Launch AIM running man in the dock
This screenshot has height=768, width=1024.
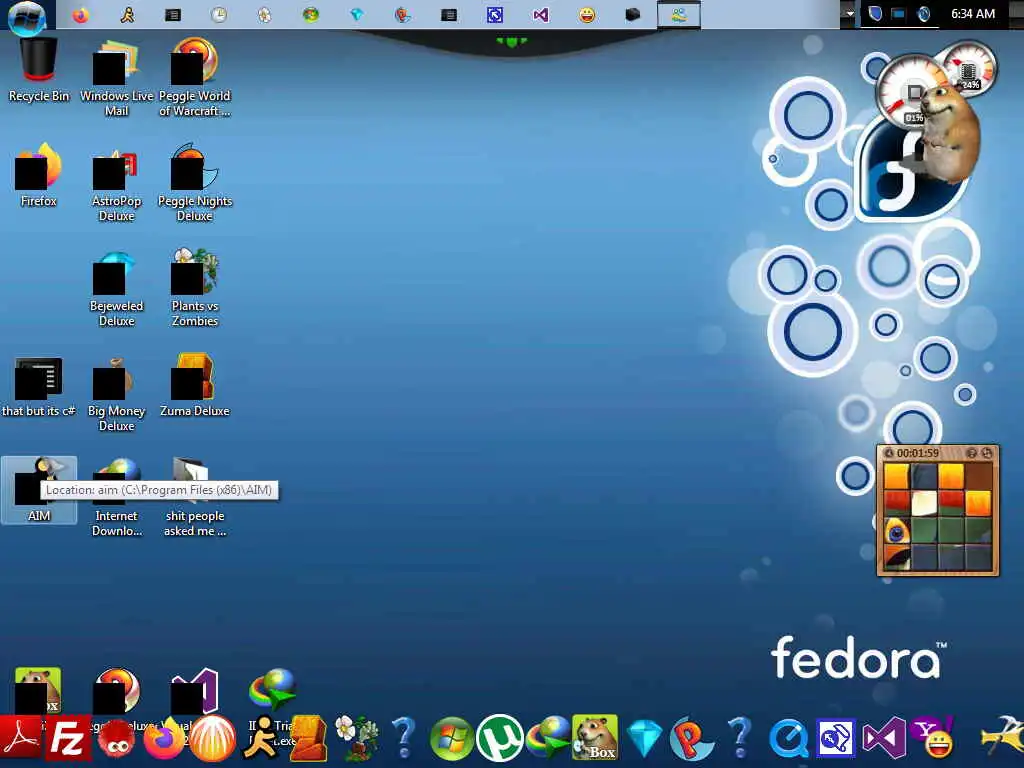(261, 738)
